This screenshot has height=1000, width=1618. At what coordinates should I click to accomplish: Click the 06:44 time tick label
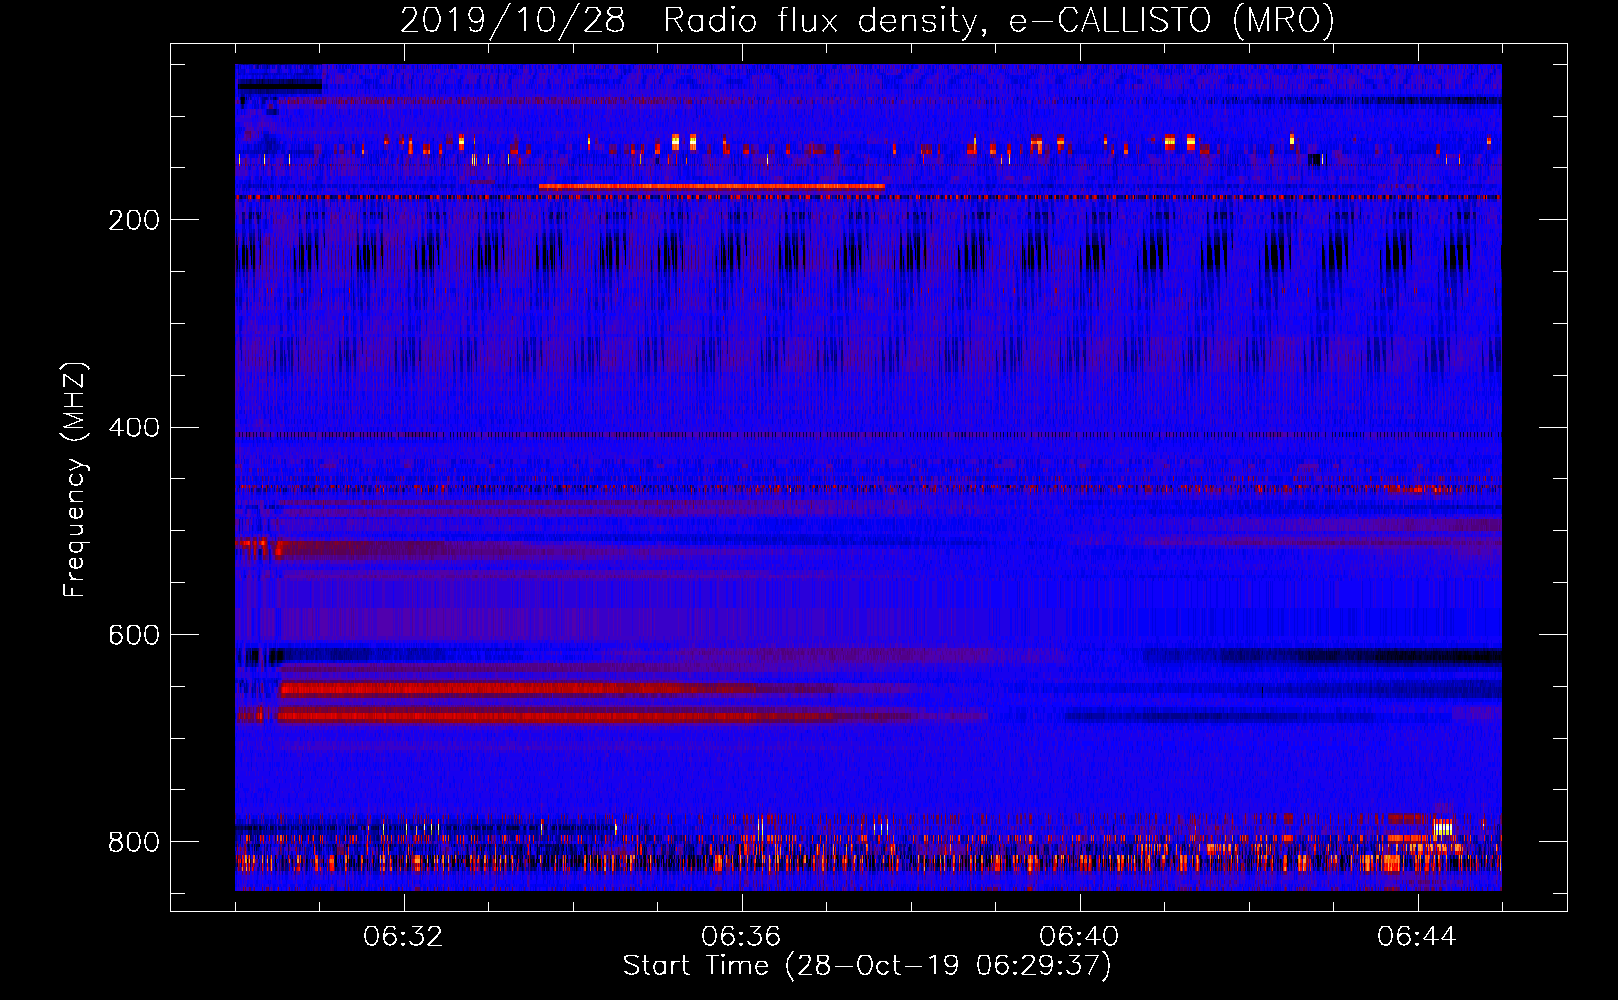1417,937
